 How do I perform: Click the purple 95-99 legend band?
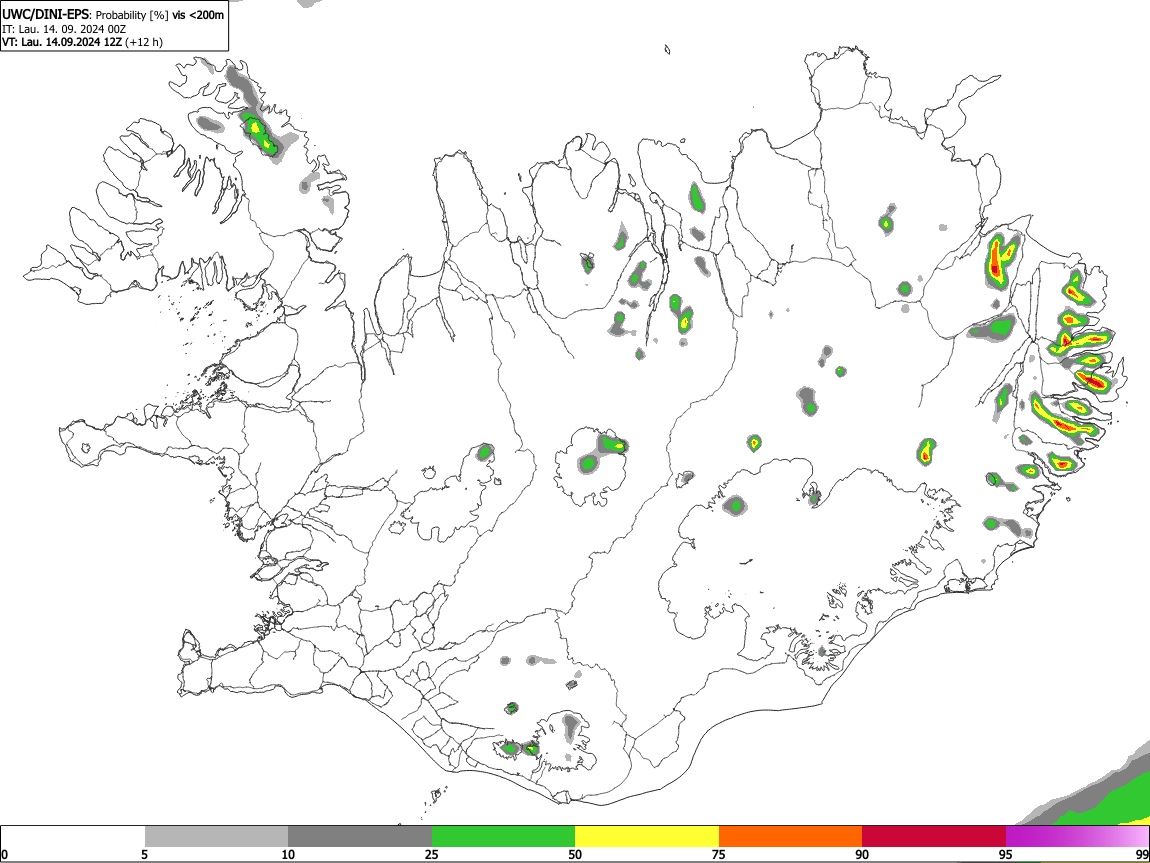click(1077, 837)
